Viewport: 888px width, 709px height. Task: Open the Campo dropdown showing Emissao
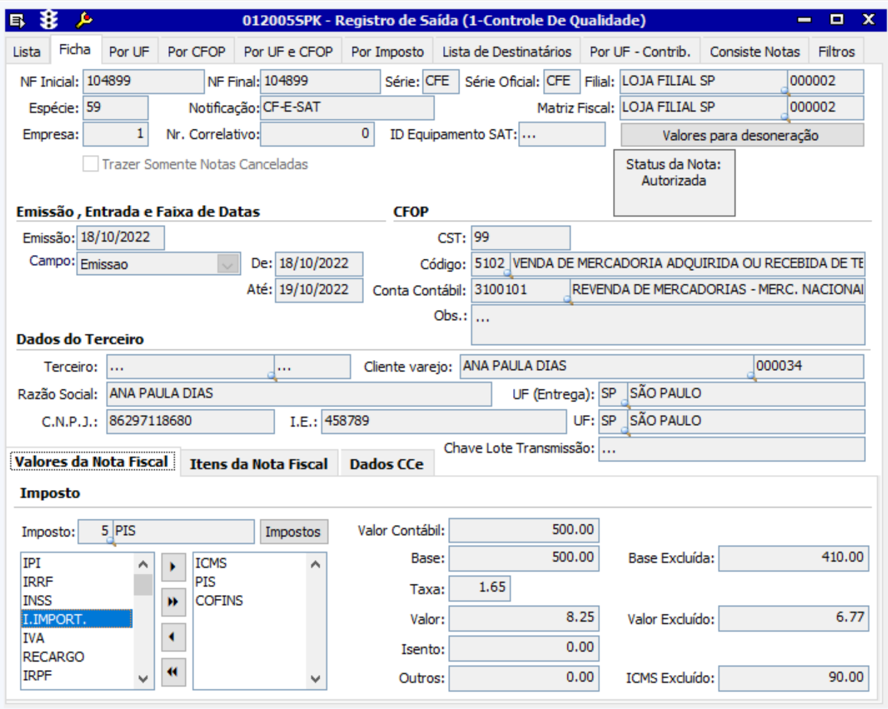pos(228,264)
